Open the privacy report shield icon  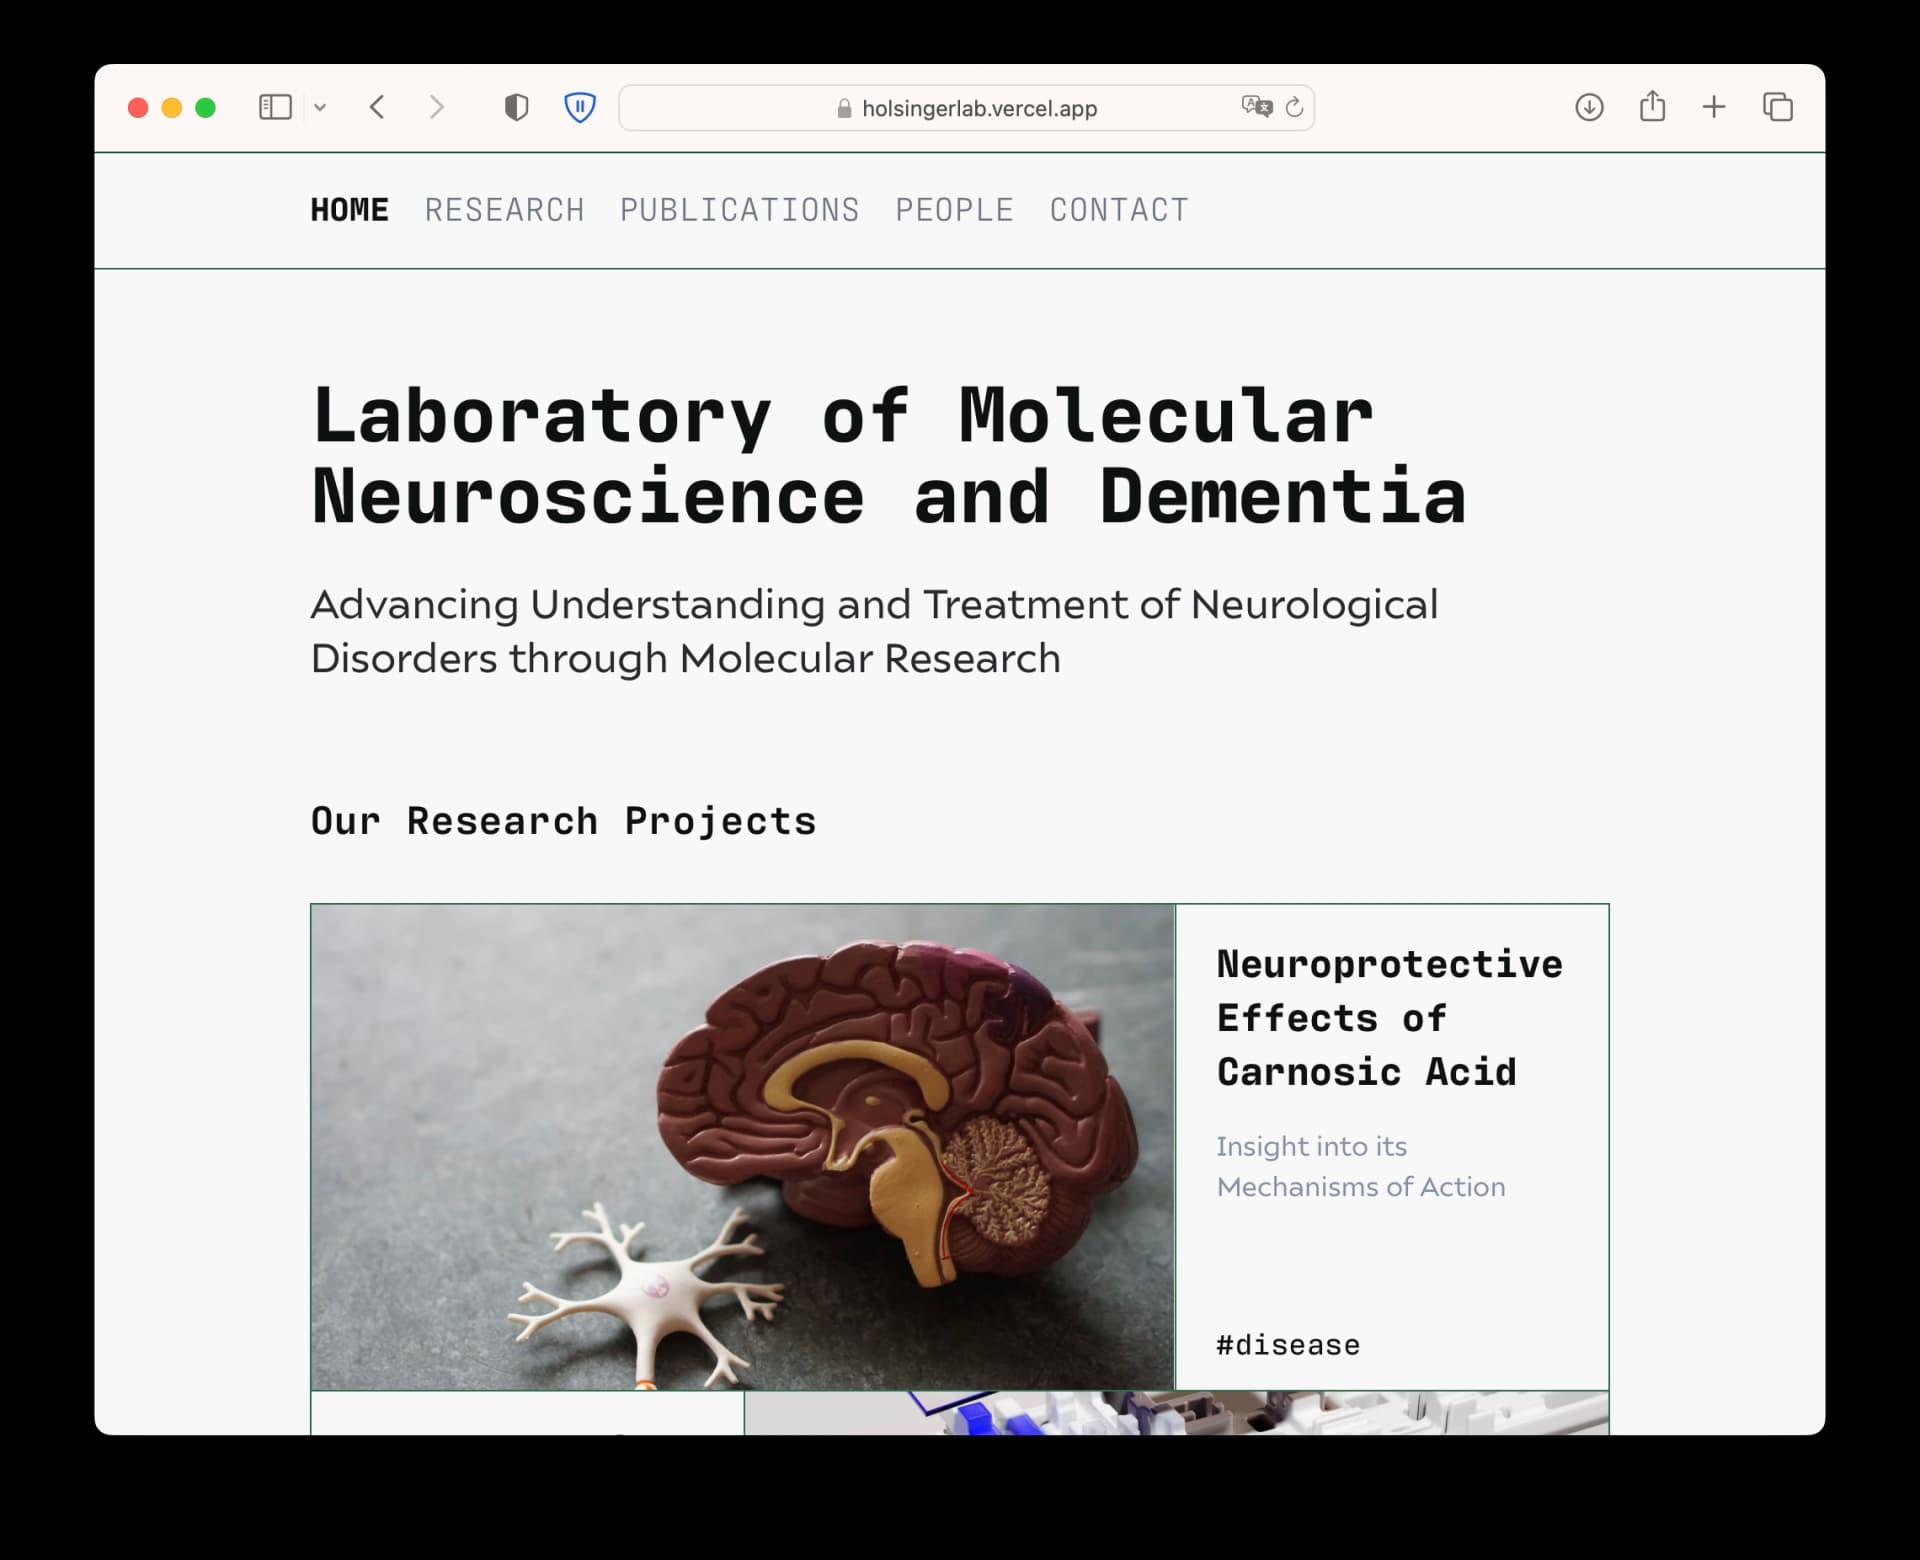[516, 107]
